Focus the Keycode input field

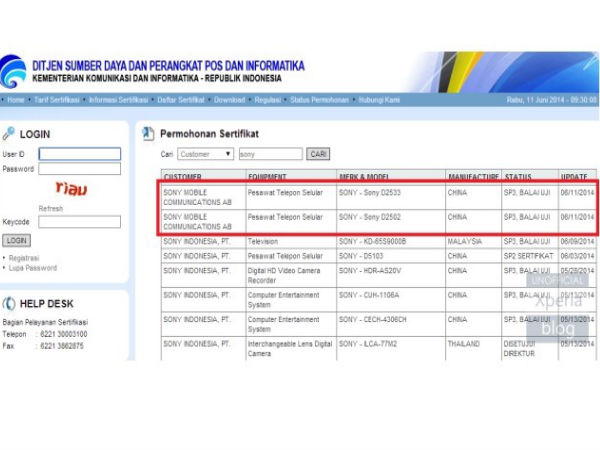coord(80,222)
